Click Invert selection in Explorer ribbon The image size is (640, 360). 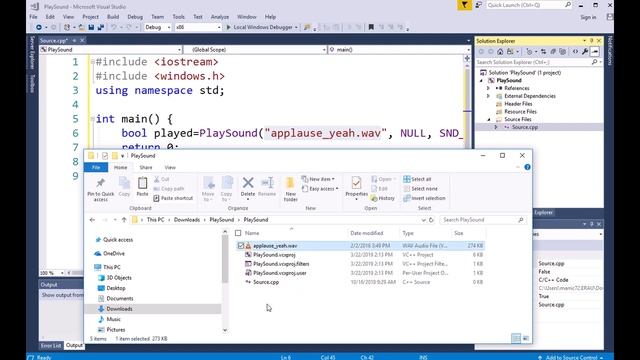coord(424,198)
